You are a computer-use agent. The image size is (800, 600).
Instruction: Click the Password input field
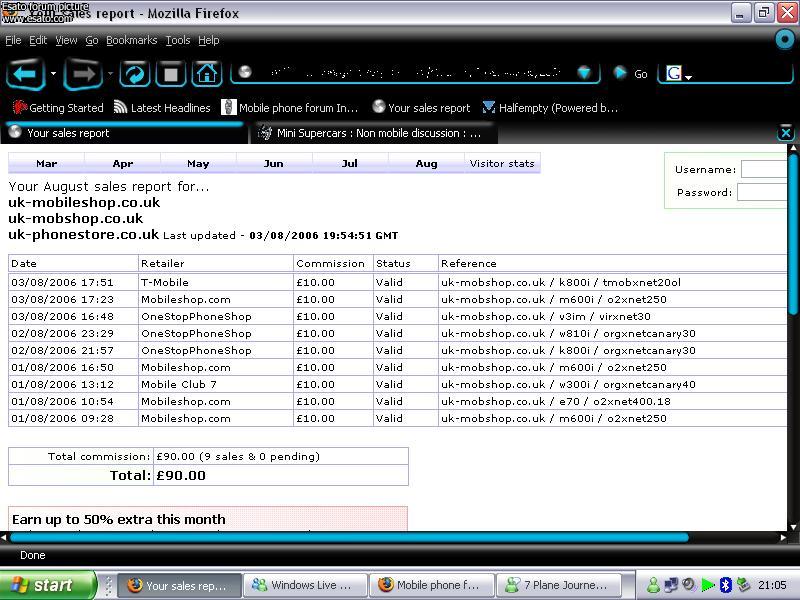(x=762, y=192)
